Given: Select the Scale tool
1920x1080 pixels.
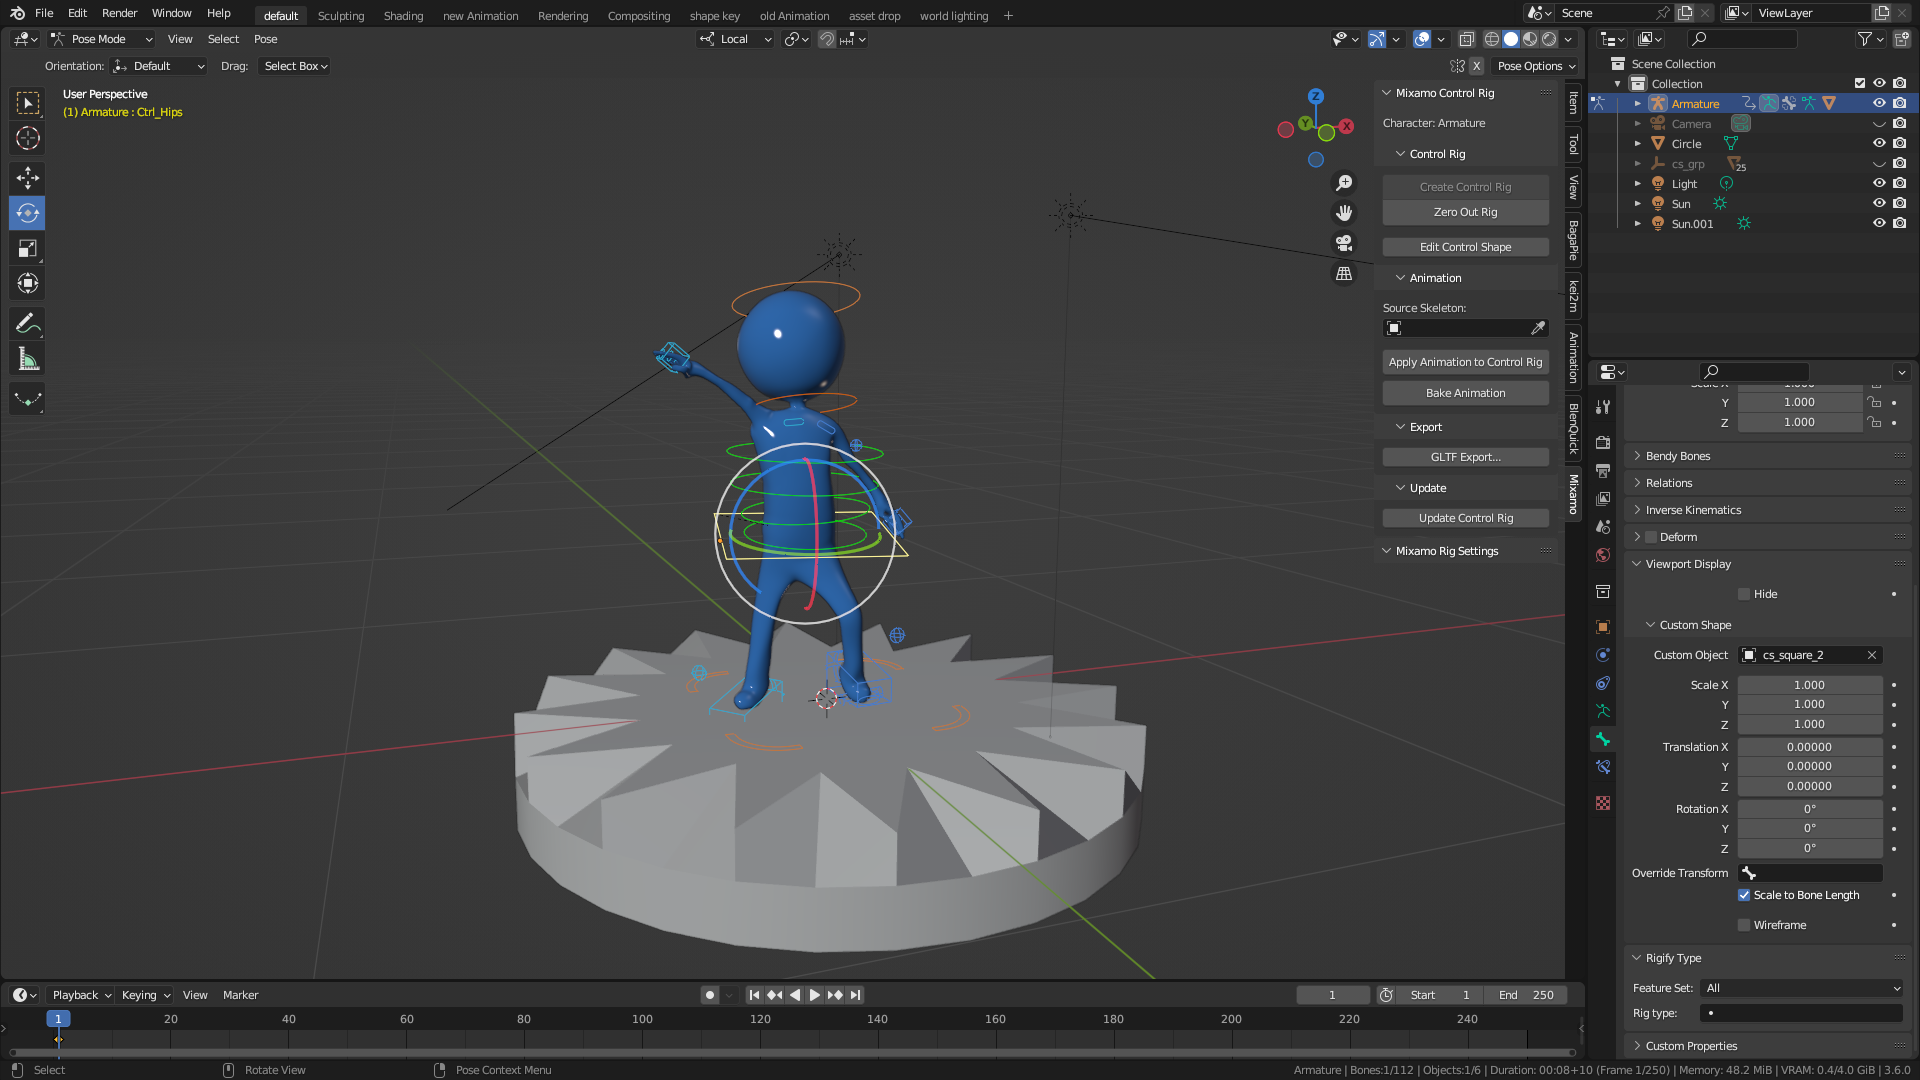Looking at the screenshot, I should [27, 248].
